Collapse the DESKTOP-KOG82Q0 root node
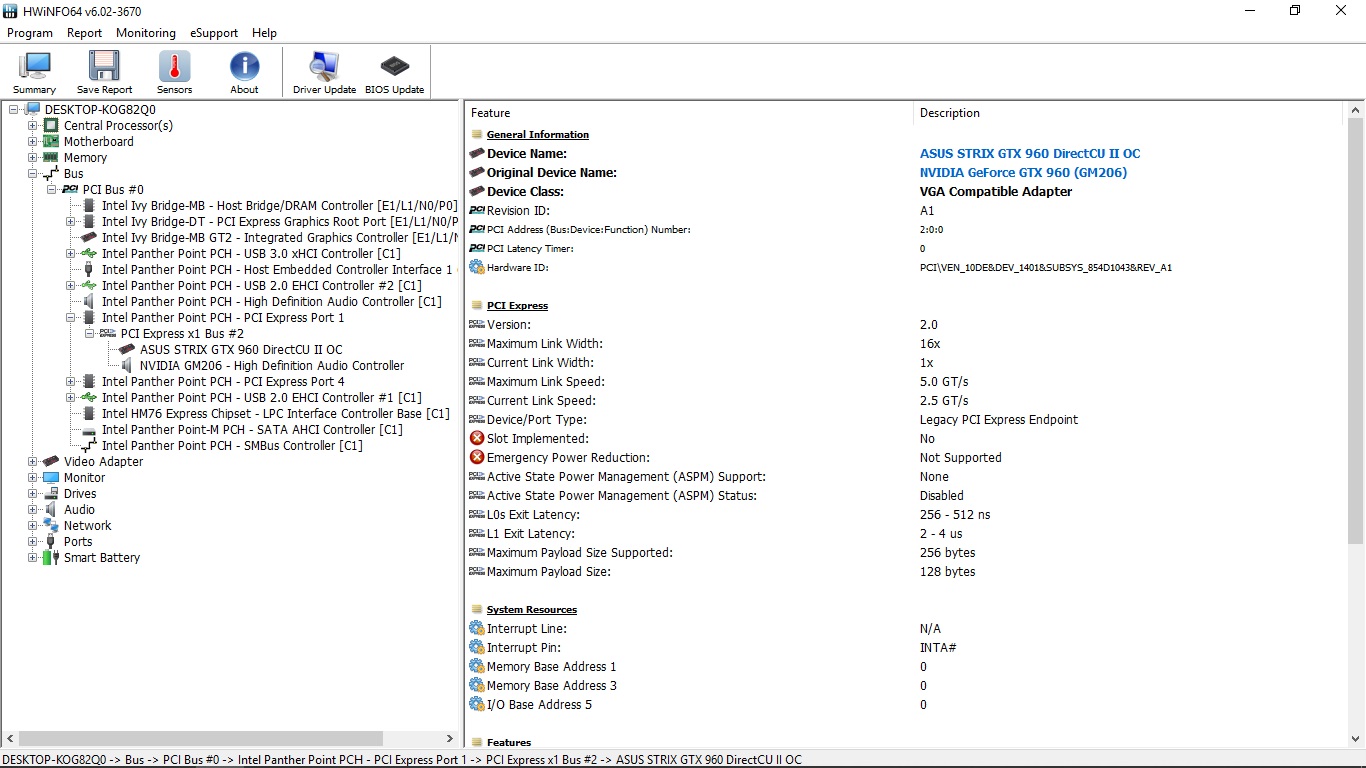 click(14, 110)
